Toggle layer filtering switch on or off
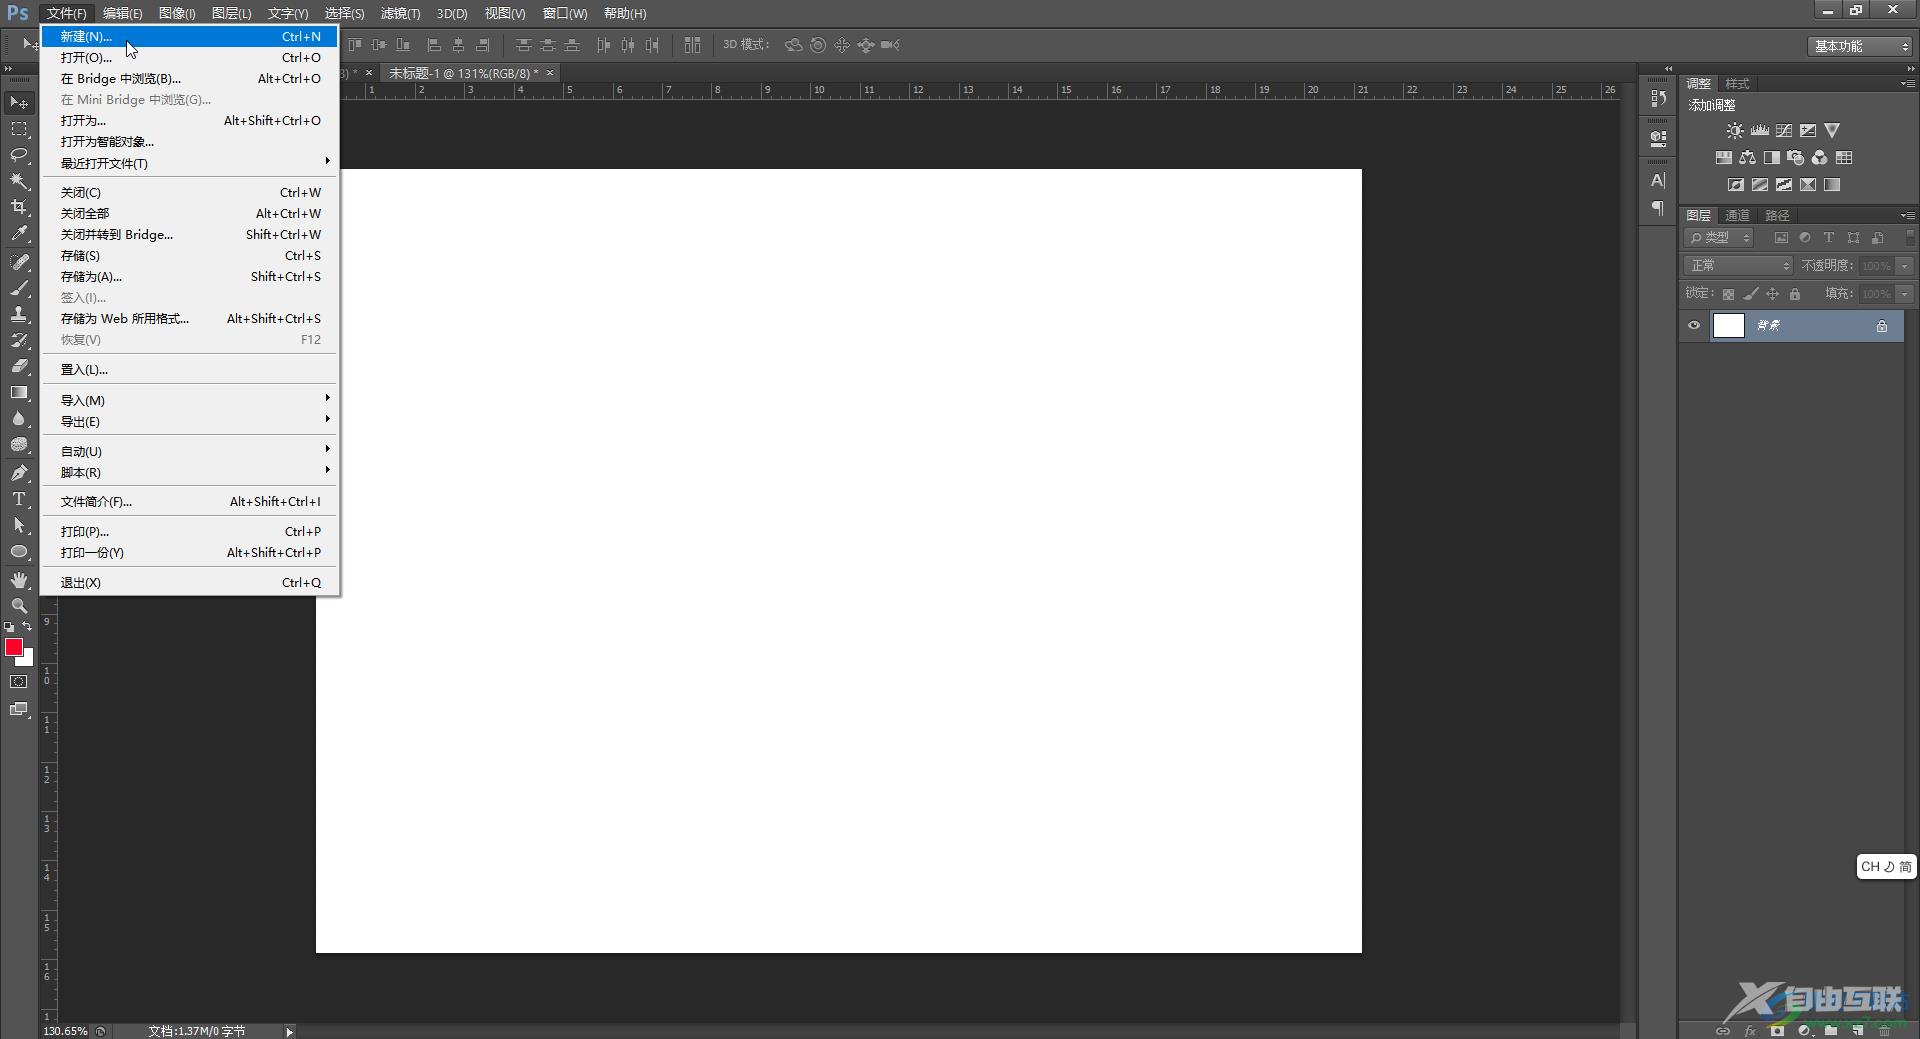 [1910, 238]
